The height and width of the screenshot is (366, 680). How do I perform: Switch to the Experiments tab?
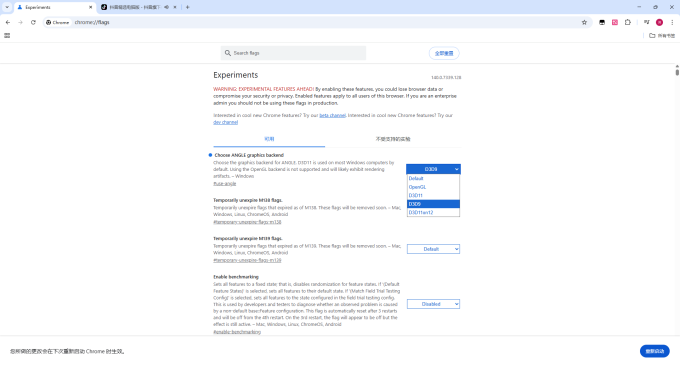(54, 7)
